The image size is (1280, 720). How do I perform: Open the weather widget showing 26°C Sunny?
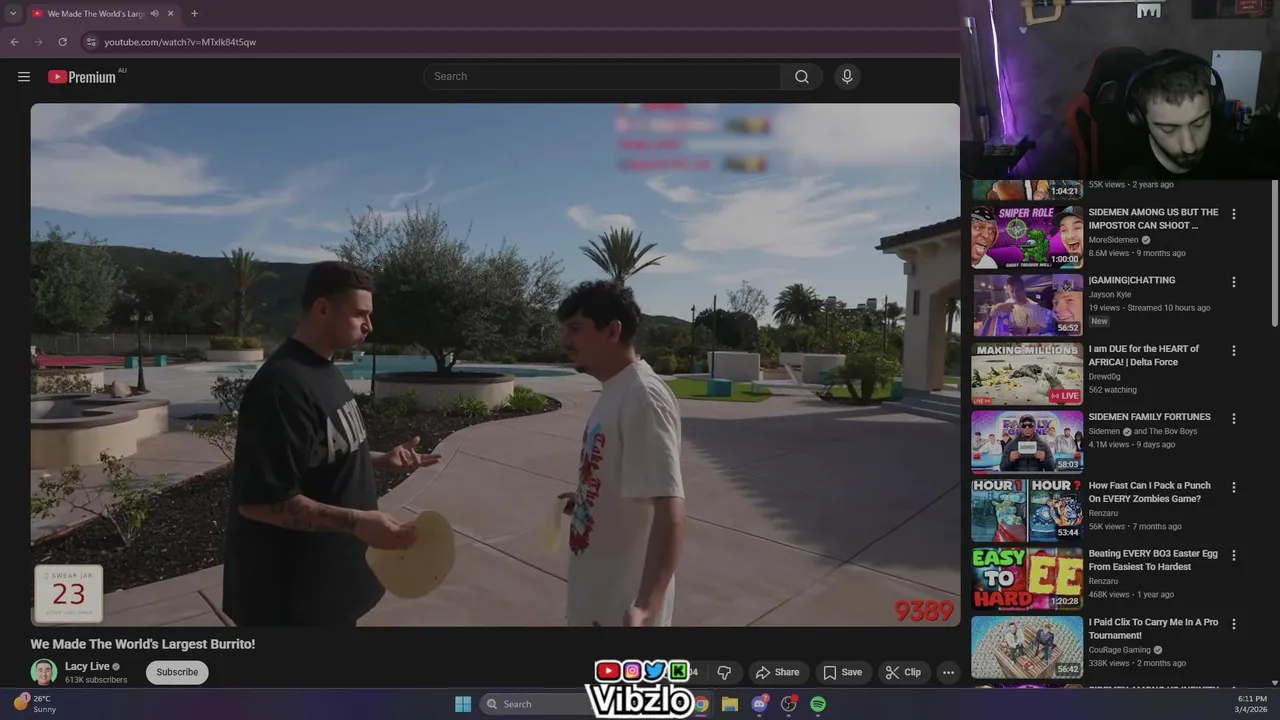pyautogui.click(x=35, y=704)
